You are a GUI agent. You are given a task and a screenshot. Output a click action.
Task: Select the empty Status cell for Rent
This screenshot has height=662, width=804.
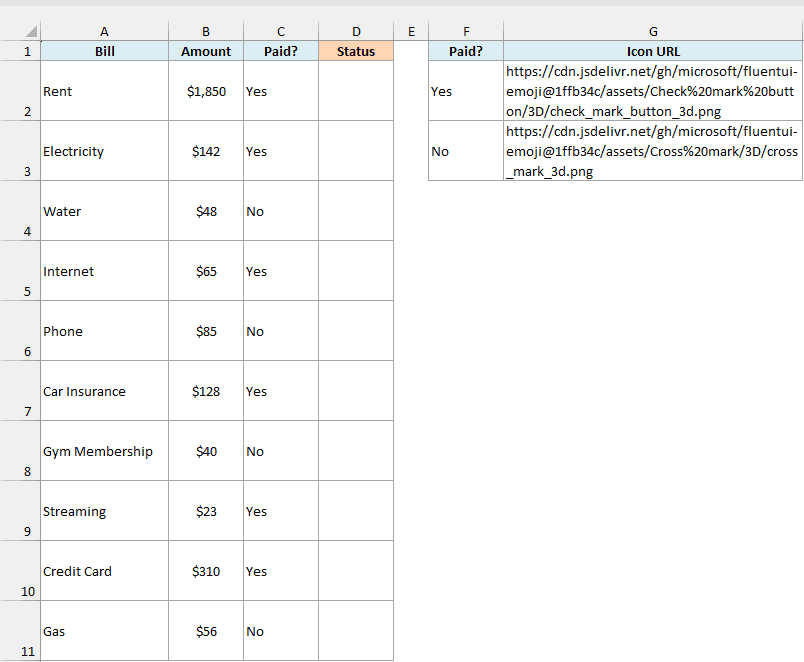click(356, 91)
